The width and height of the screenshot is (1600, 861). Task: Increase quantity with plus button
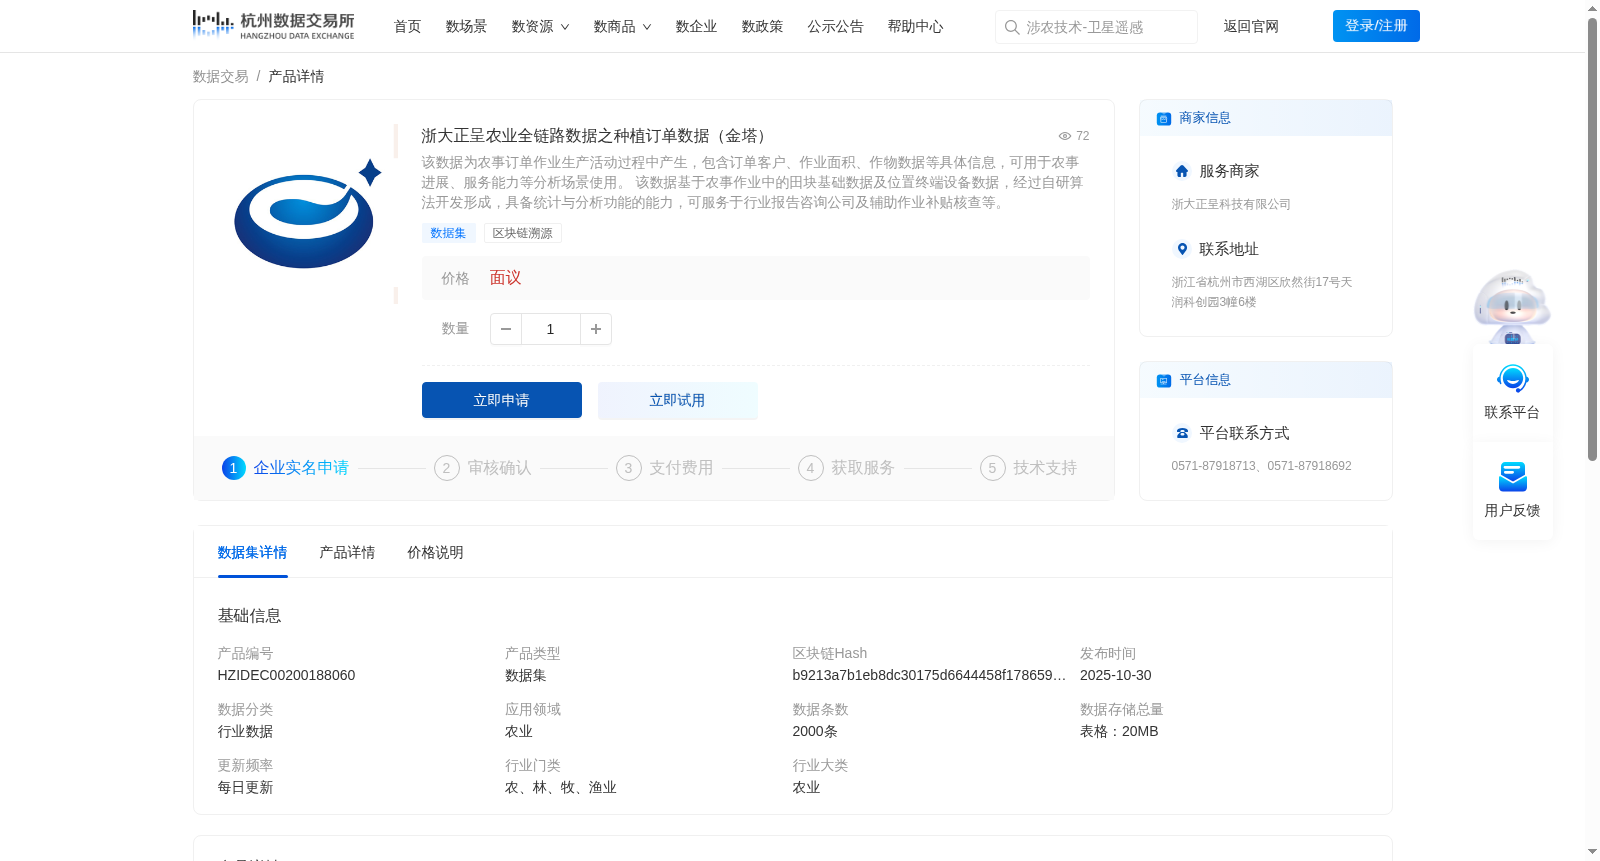click(x=596, y=329)
